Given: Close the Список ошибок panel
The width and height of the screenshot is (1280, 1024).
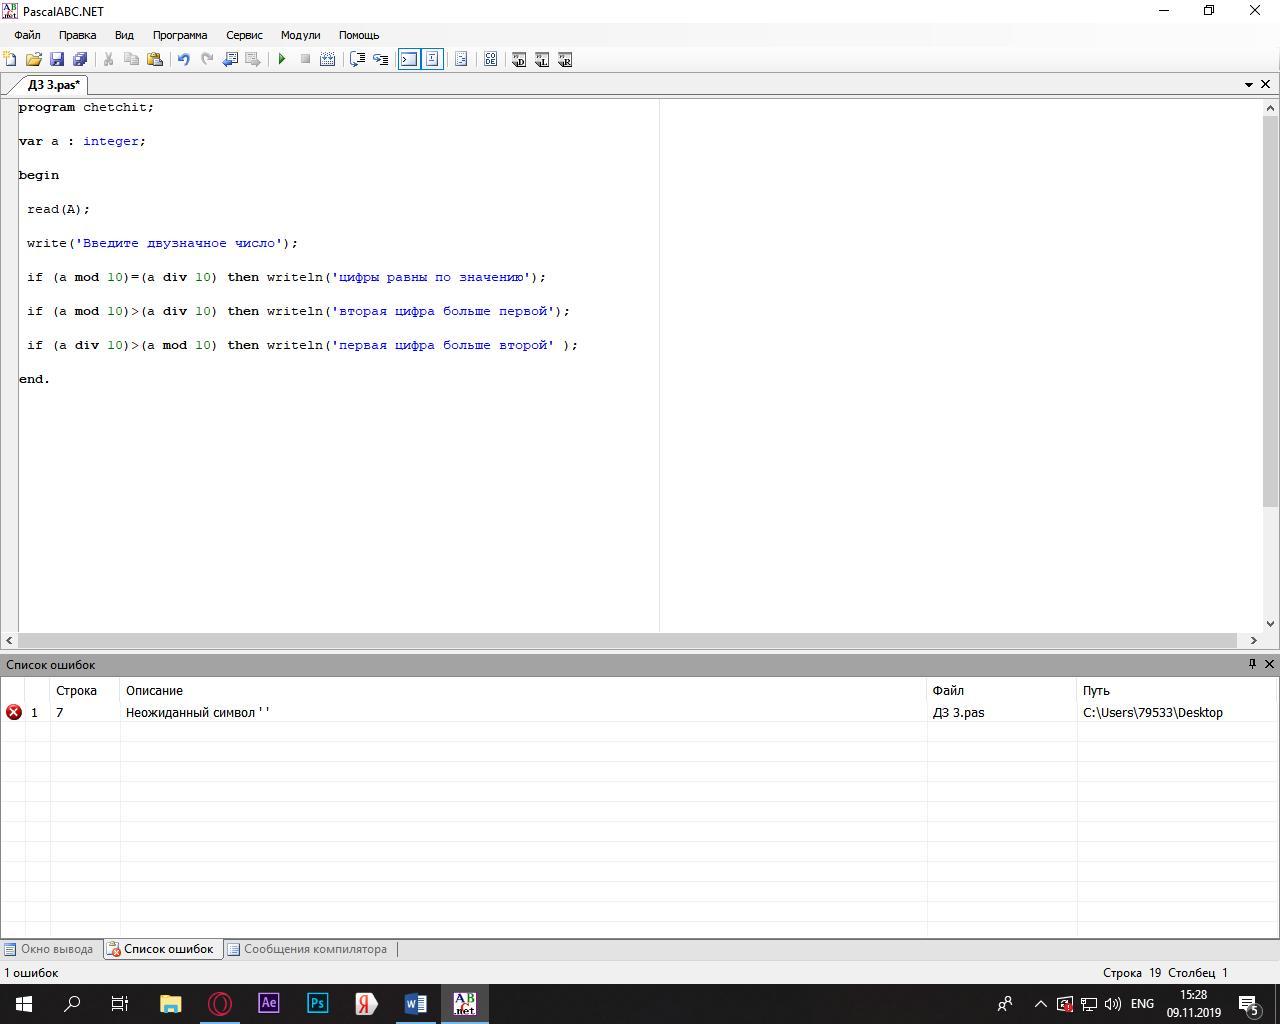Looking at the screenshot, I should tap(1270, 664).
